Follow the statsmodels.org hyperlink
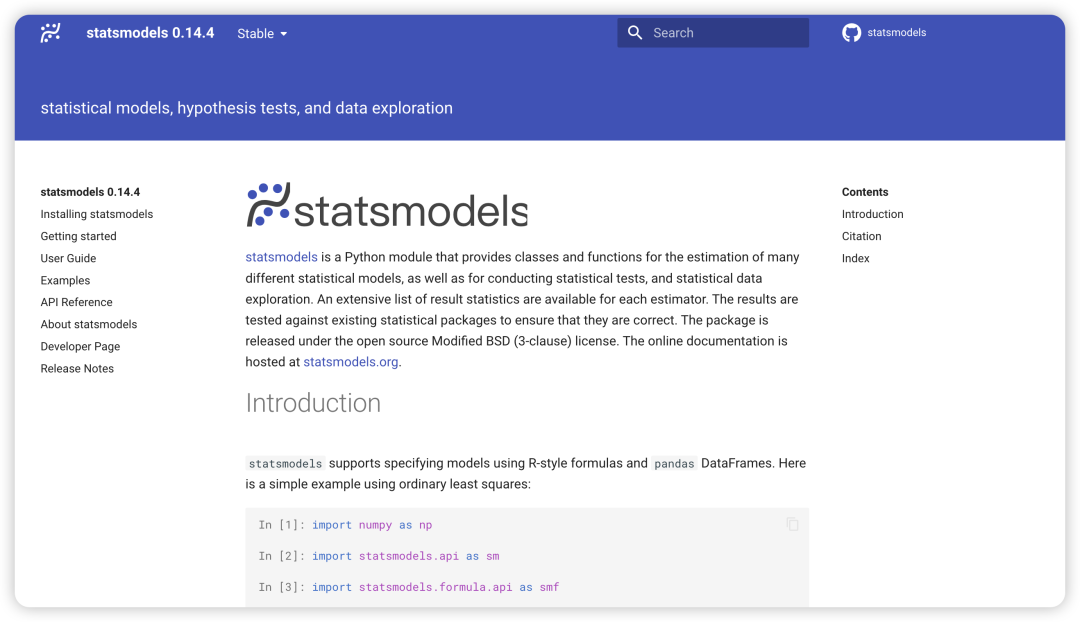Screen dimensions: 1080x622 (x=351, y=362)
